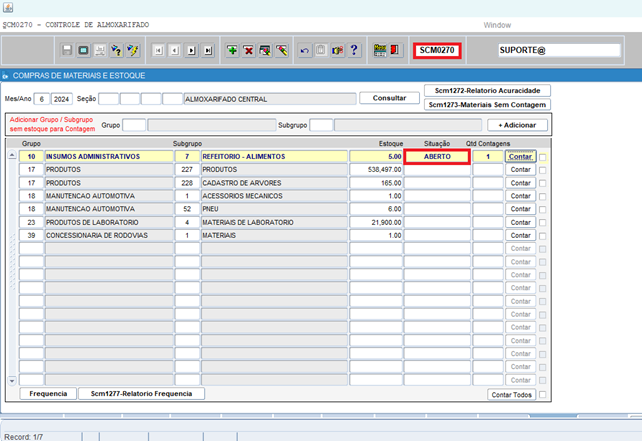Screen dimensions: 642x441
Task: Open help with the question mark icon
Action: [x=354, y=50]
